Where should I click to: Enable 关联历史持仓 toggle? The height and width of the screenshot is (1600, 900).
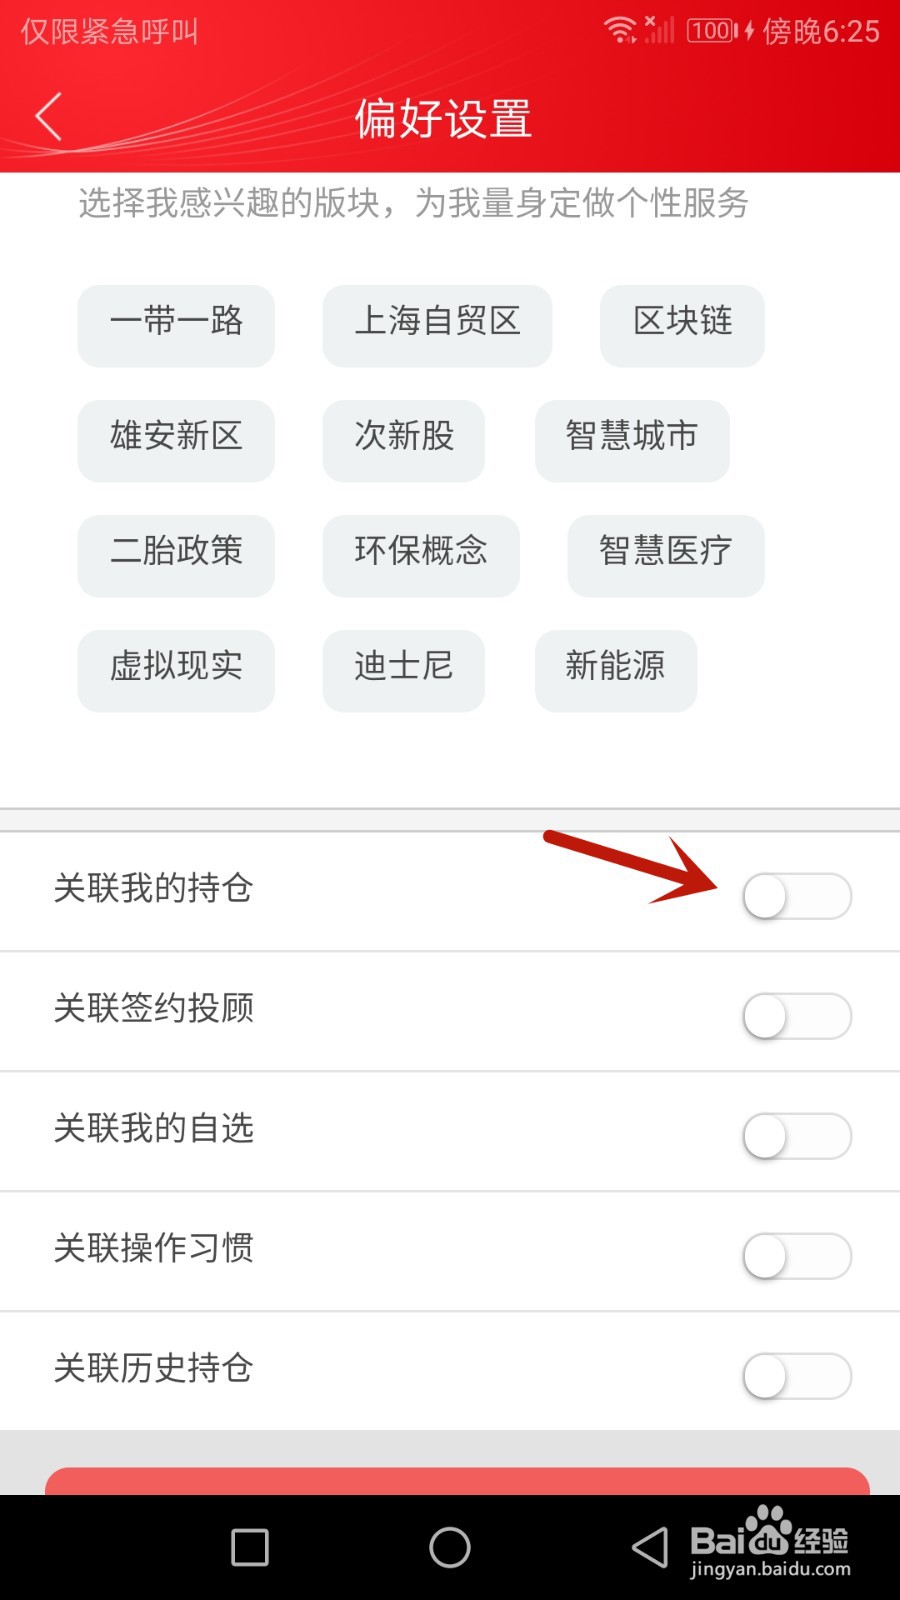coord(797,1376)
